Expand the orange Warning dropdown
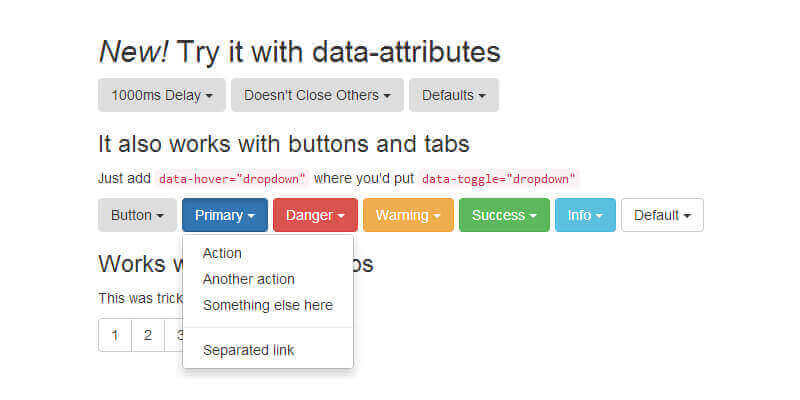 click(x=408, y=215)
